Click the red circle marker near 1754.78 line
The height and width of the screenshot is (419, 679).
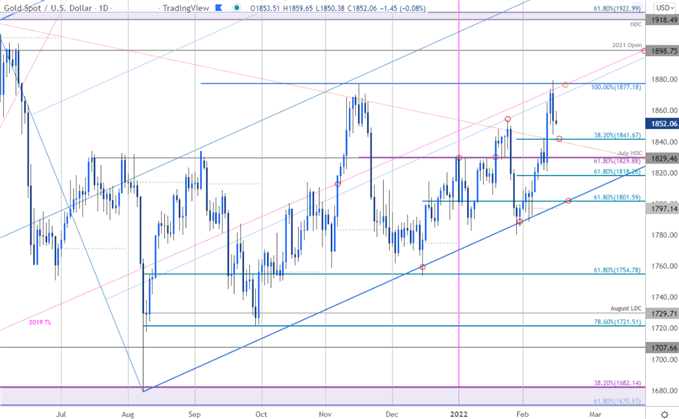(x=423, y=266)
